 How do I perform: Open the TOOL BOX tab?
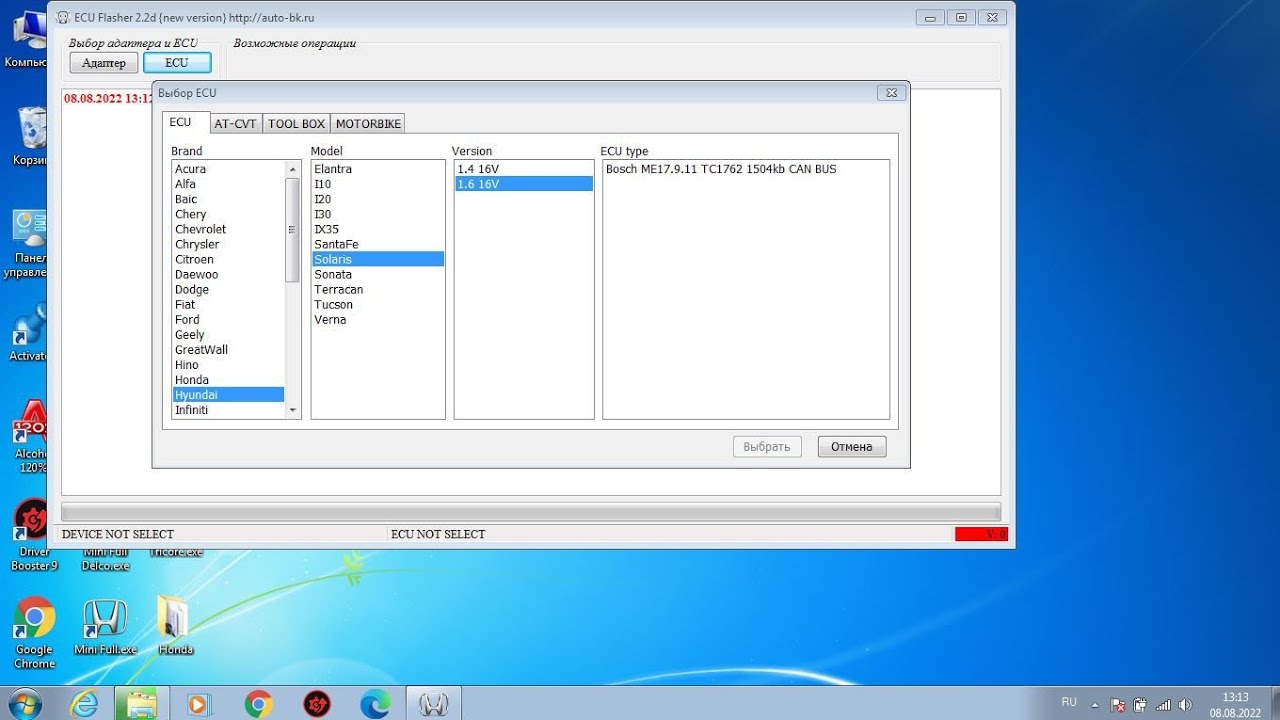(296, 124)
